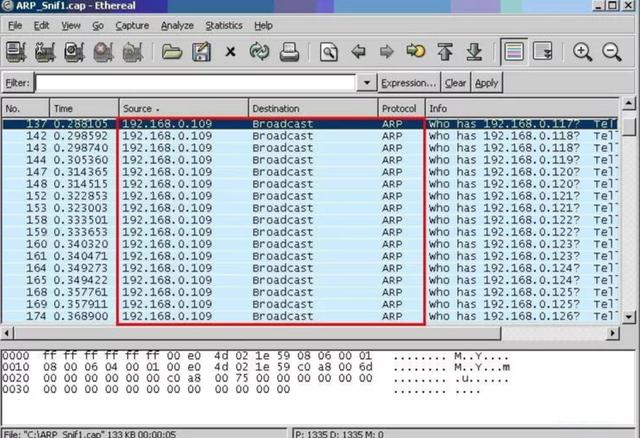This screenshot has height=438, width=640.
Task: Open a capture file folder icon
Action: point(172,52)
